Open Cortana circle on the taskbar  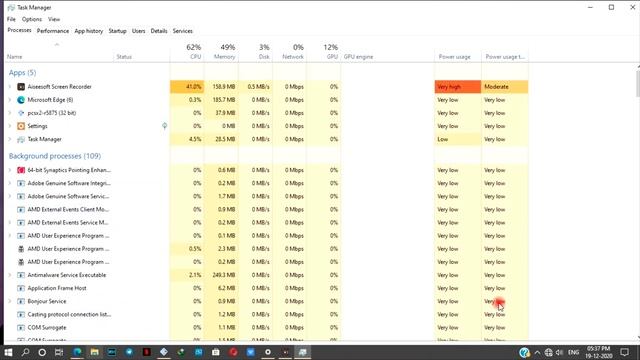42,352
